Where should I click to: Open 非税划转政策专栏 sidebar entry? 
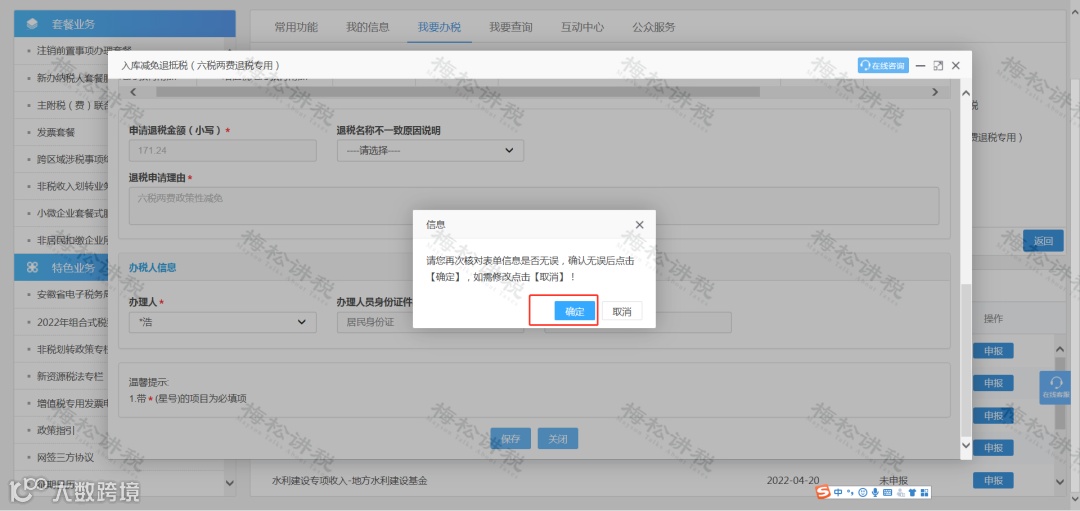tap(72, 349)
